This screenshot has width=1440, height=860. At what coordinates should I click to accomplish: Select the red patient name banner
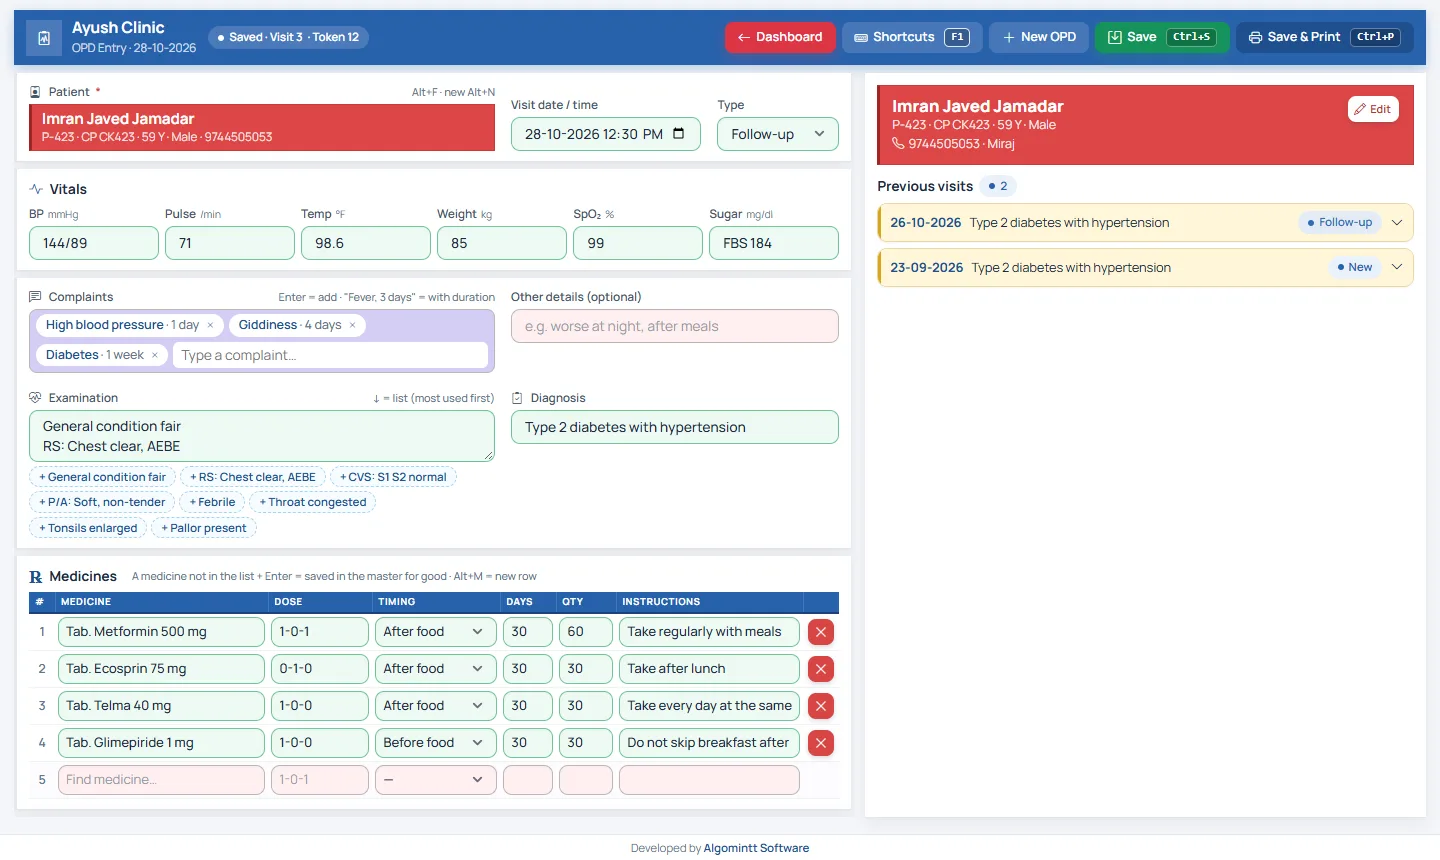click(x=262, y=127)
